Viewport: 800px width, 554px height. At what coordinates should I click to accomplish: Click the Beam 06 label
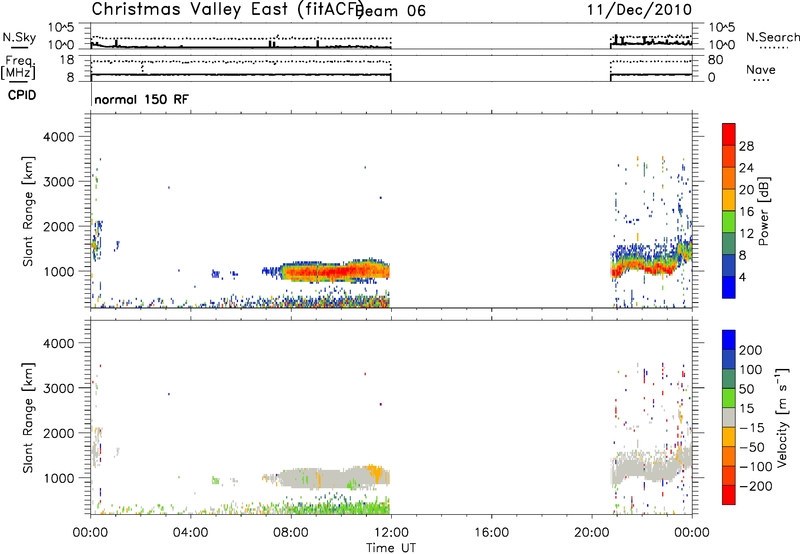[390, 11]
